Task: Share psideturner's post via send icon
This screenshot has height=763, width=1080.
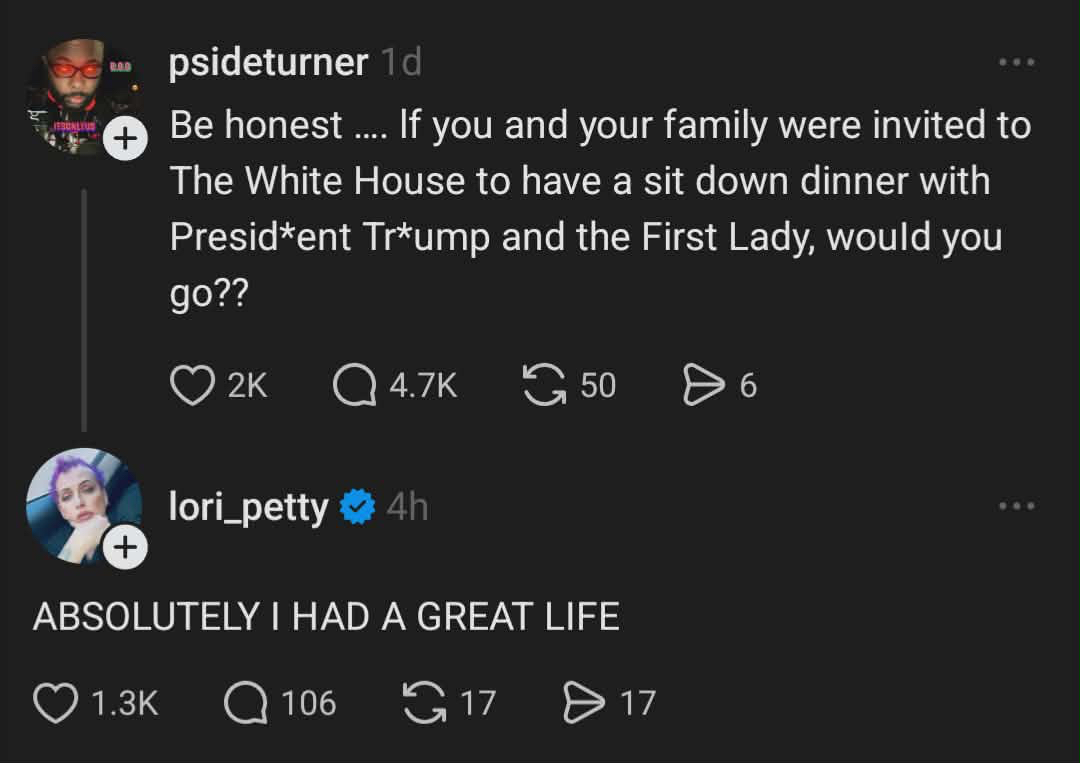Action: 703,386
